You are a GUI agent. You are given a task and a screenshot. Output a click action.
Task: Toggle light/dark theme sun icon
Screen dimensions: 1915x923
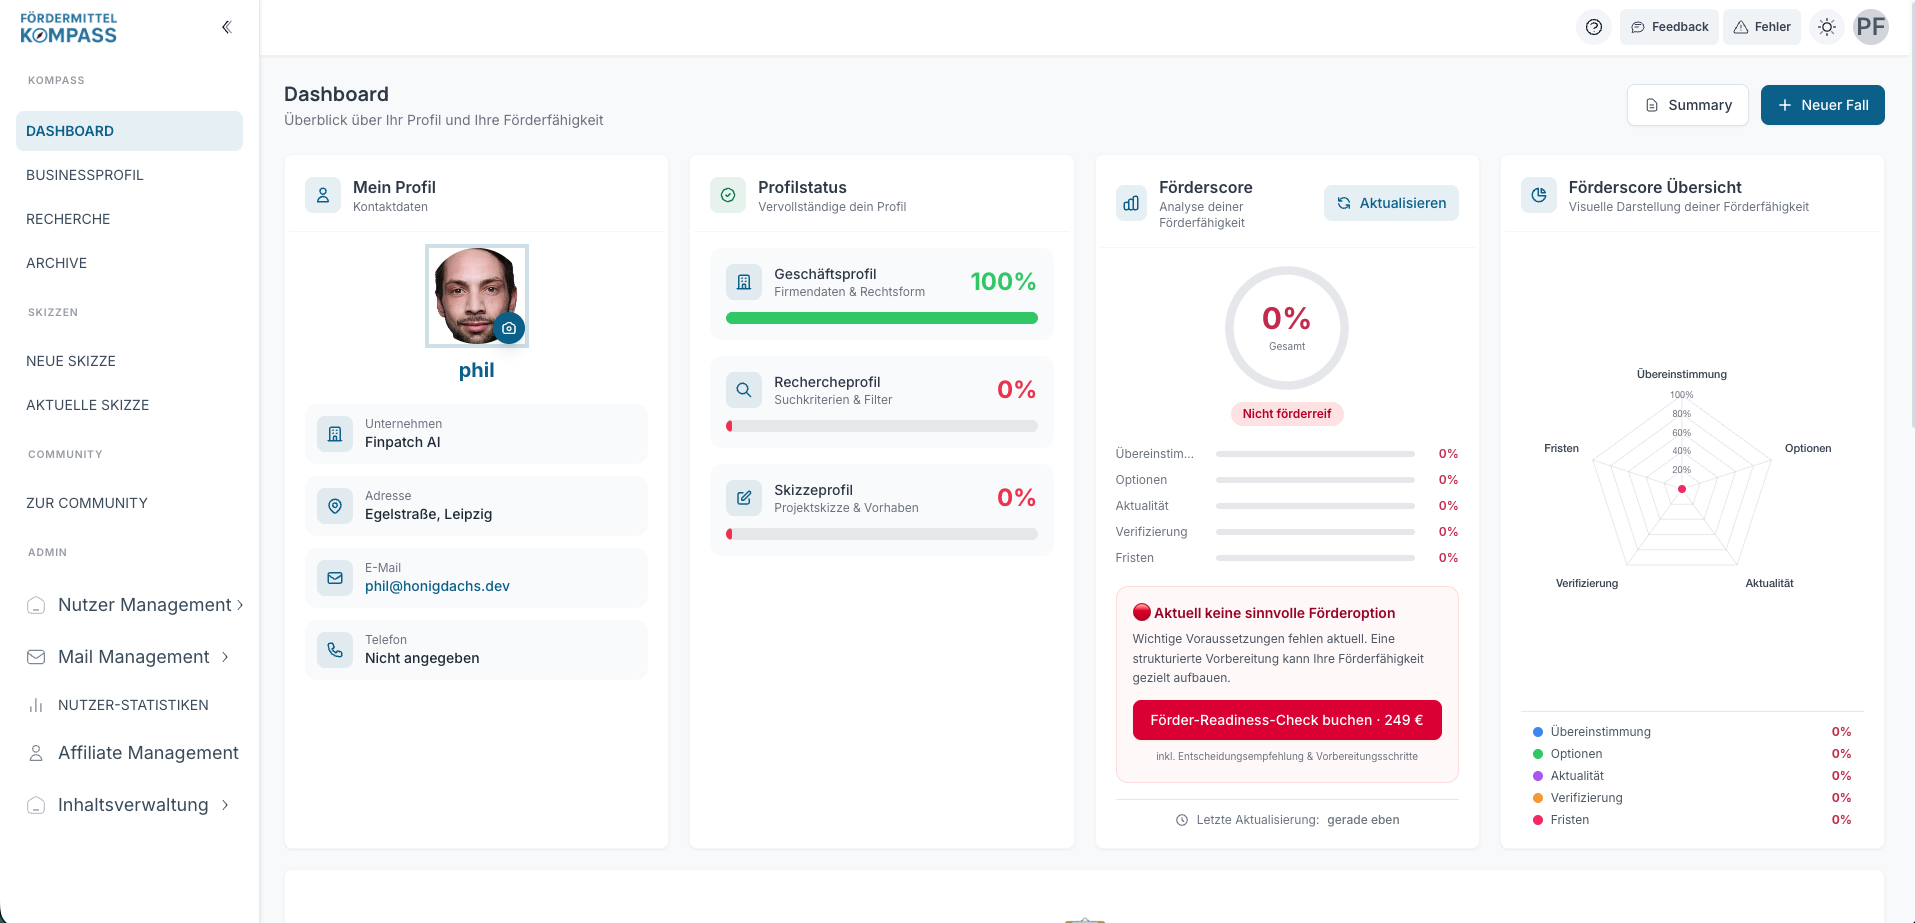[1827, 27]
